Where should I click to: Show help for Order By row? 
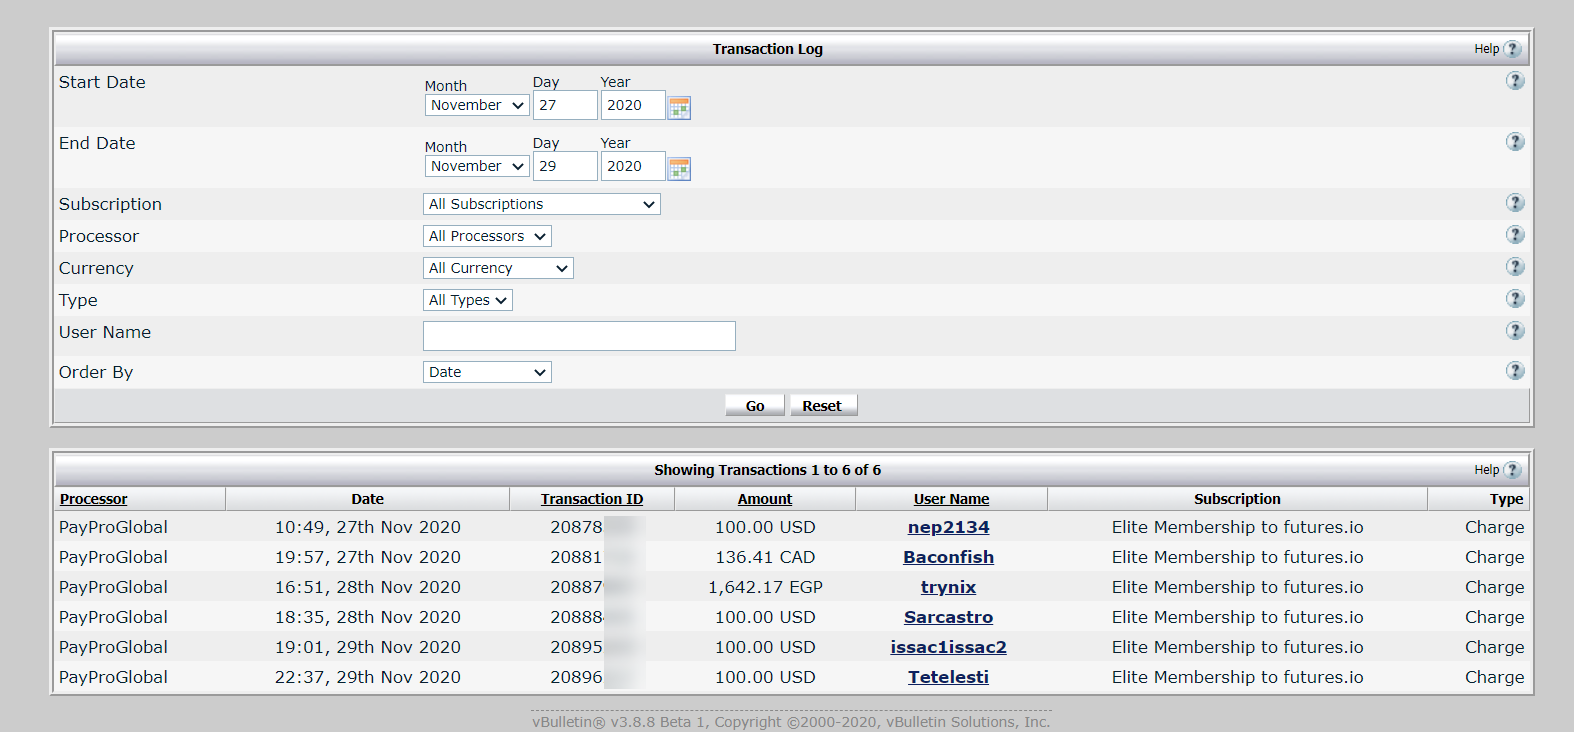coord(1515,371)
